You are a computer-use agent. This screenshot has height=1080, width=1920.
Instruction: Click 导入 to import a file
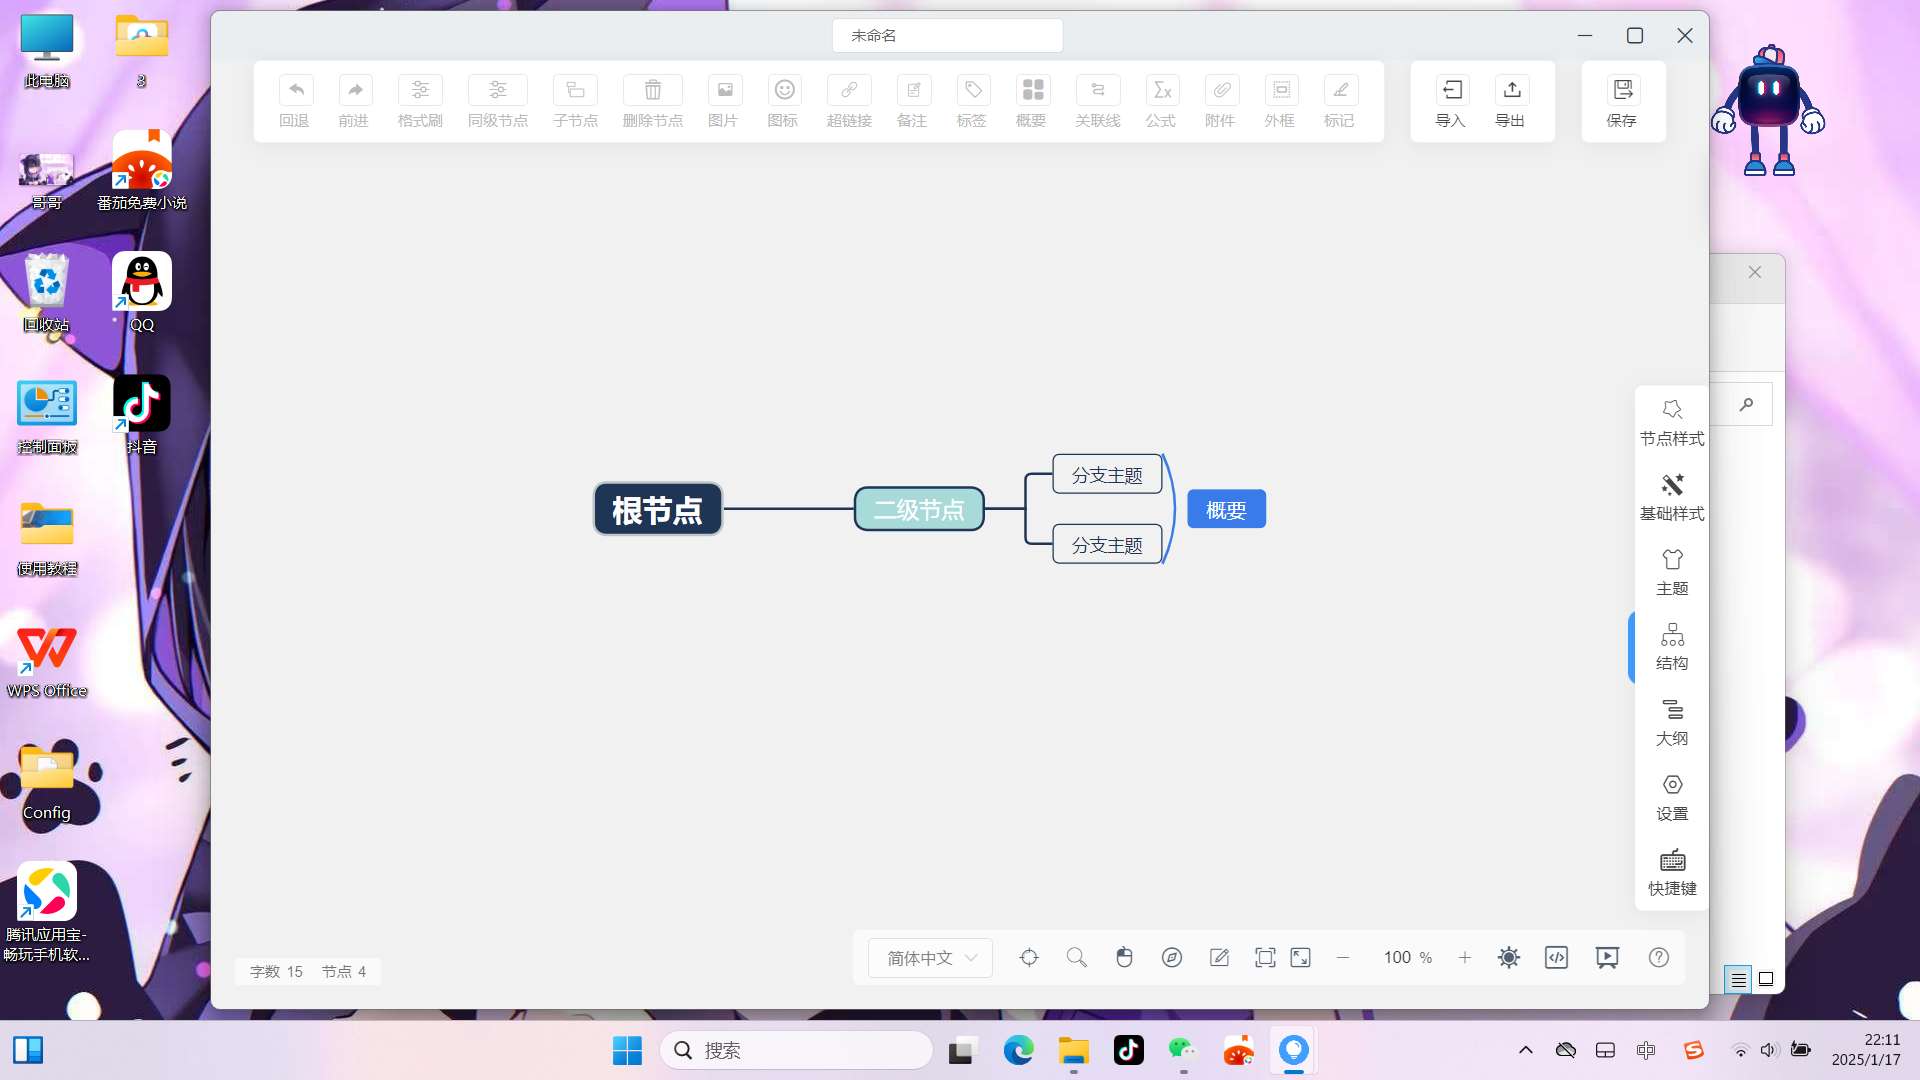pyautogui.click(x=1451, y=102)
